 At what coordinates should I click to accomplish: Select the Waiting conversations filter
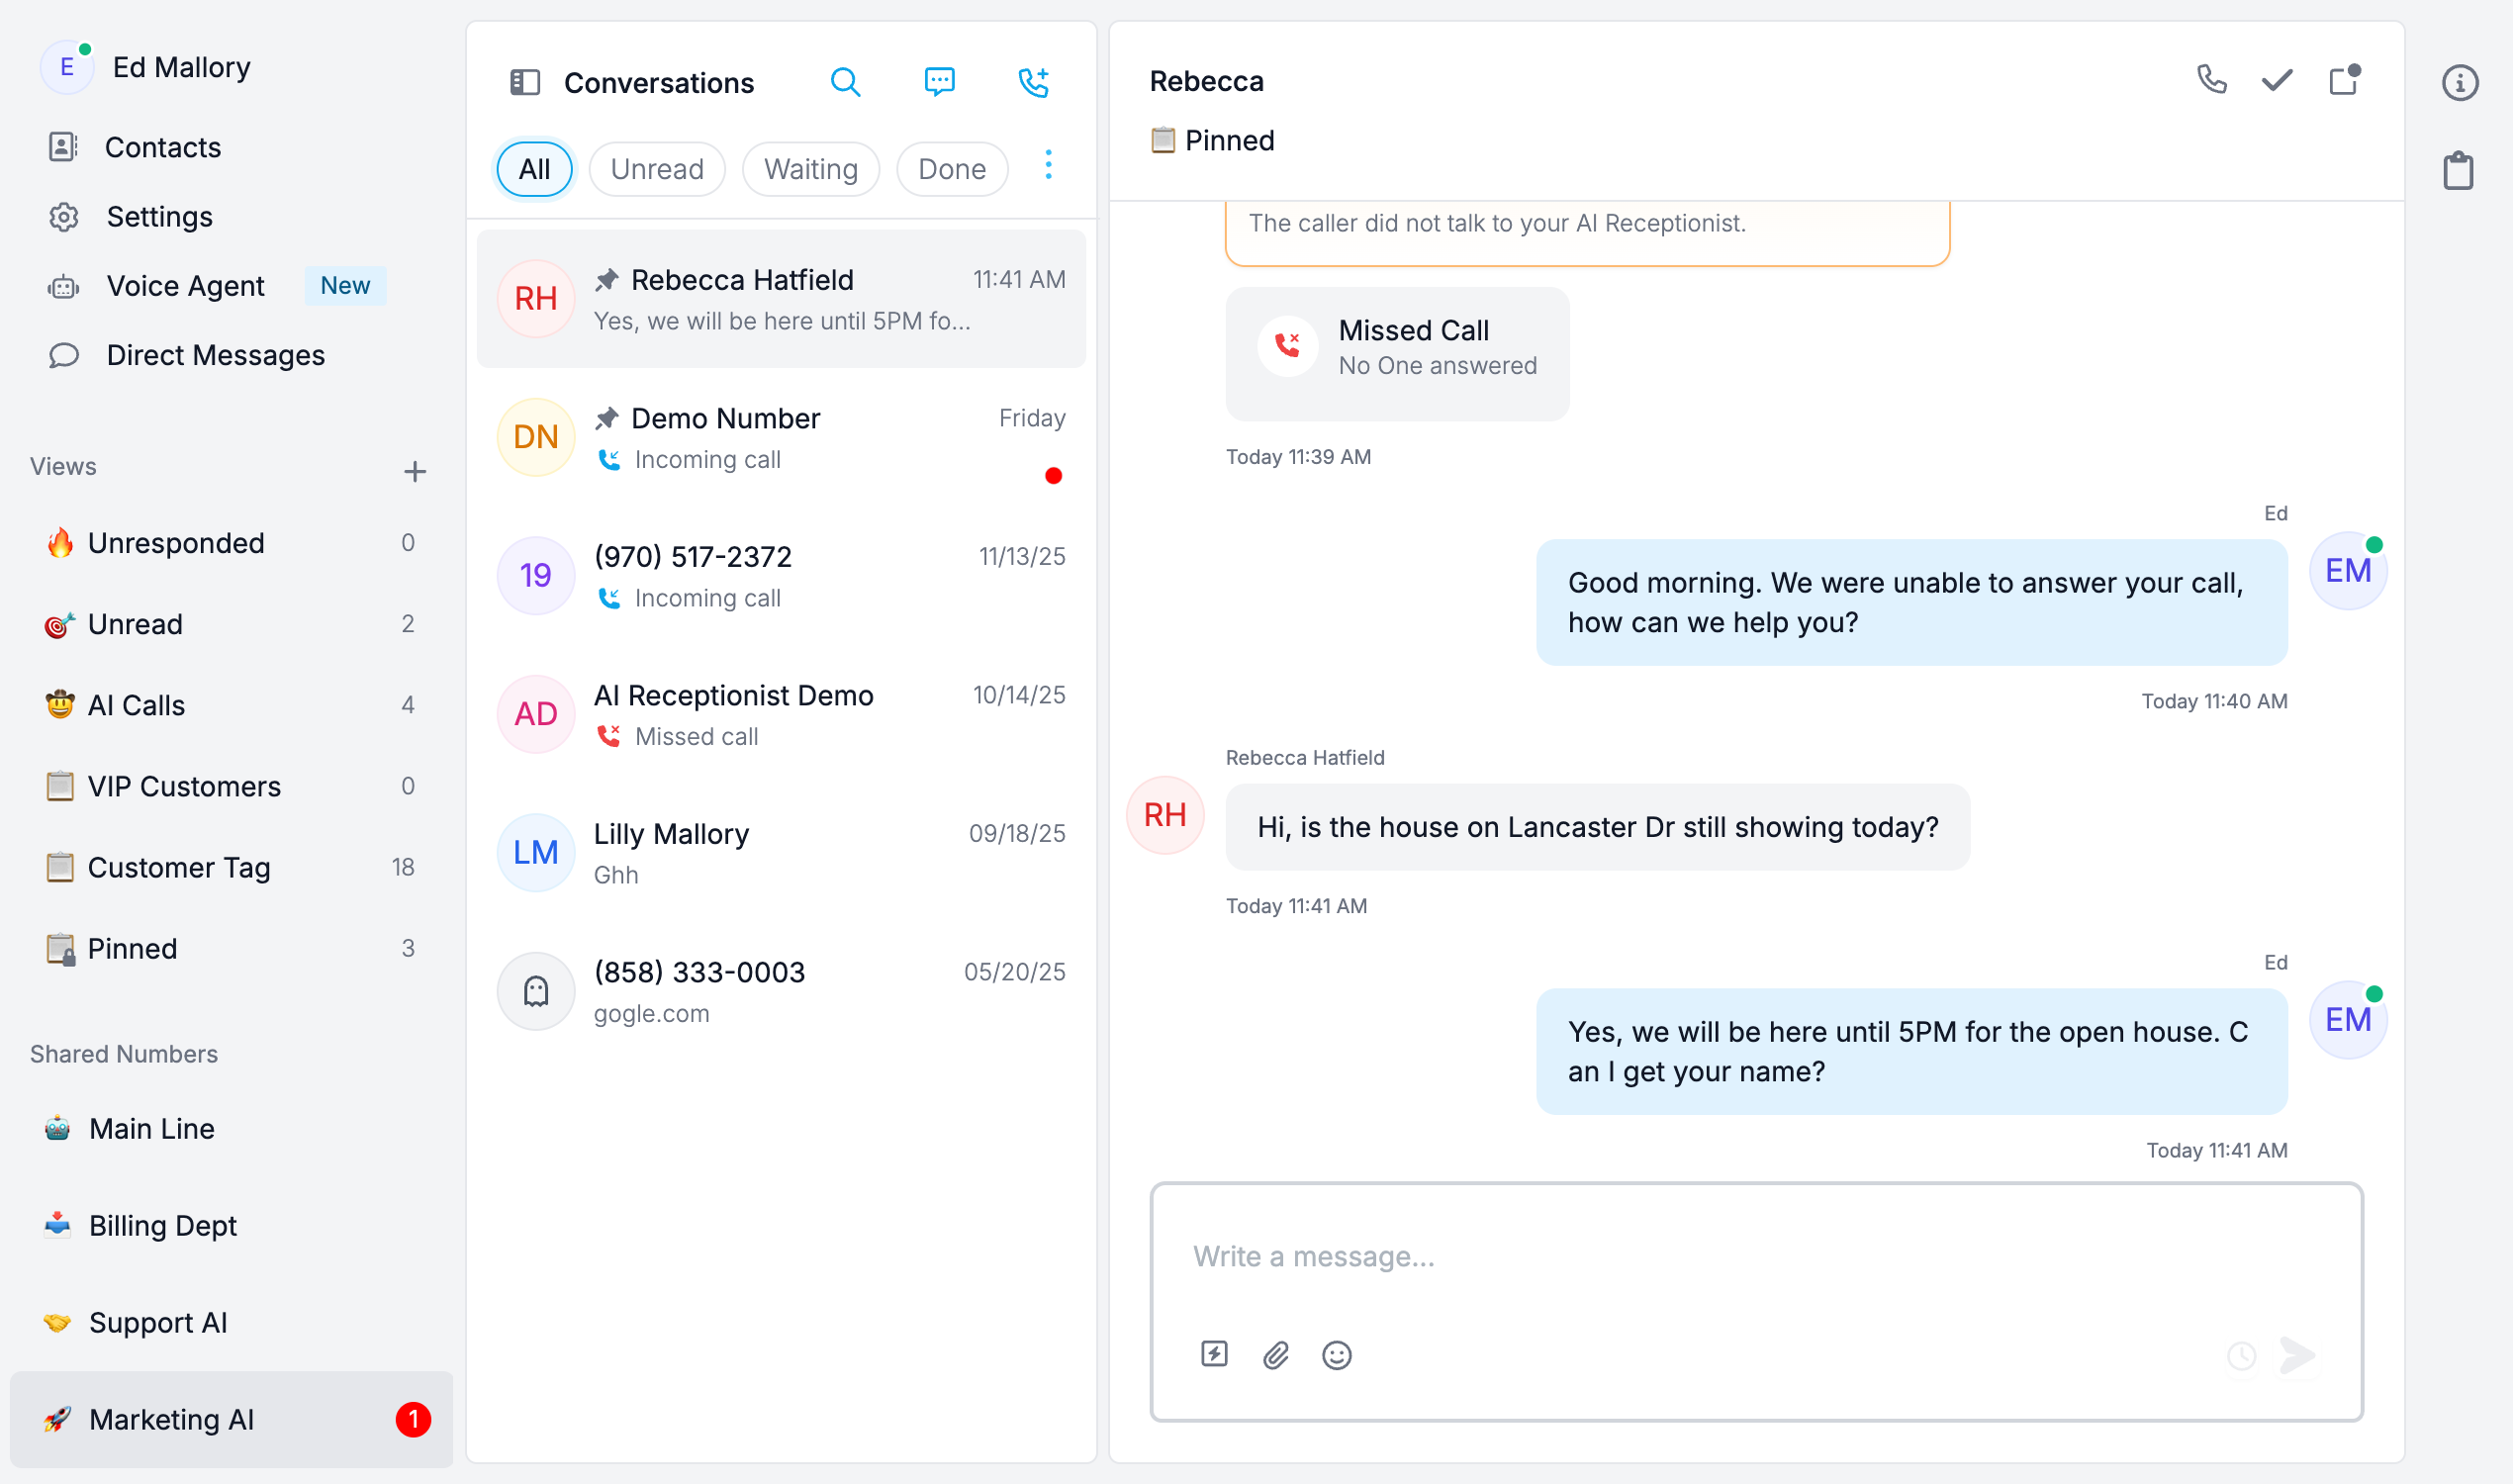point(810,168)
